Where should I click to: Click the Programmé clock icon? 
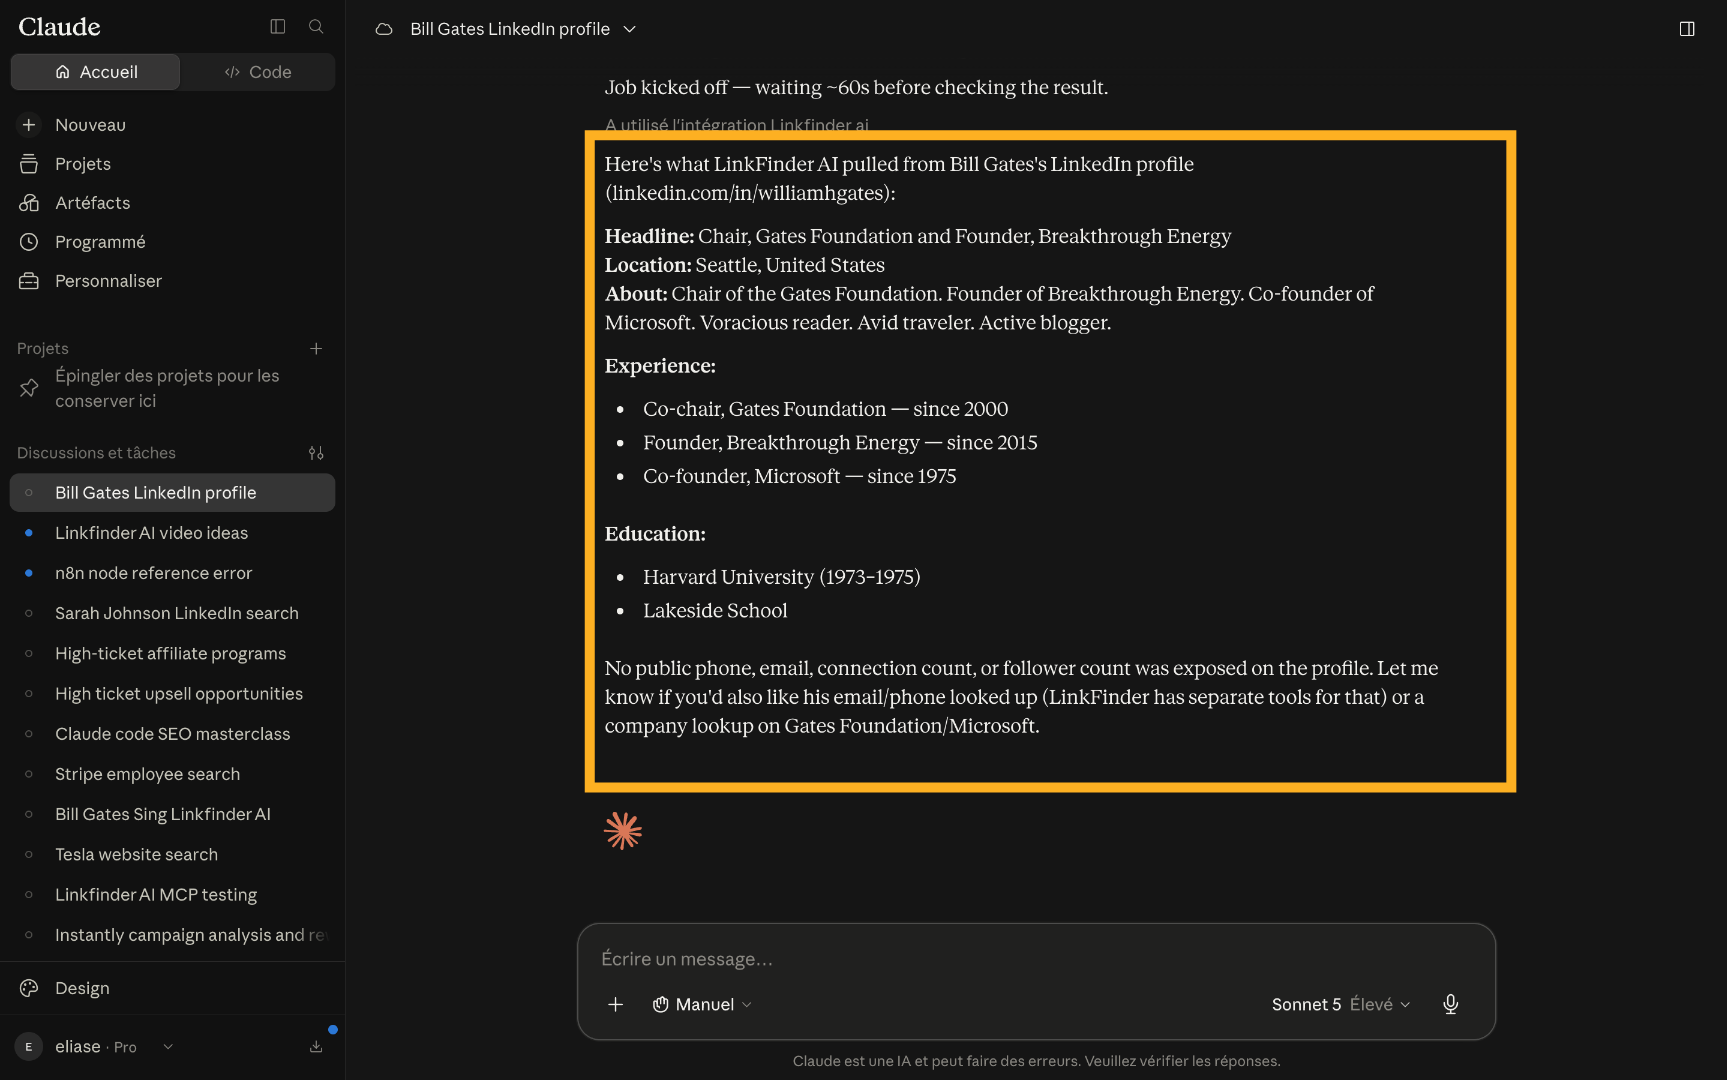point(29,242)
